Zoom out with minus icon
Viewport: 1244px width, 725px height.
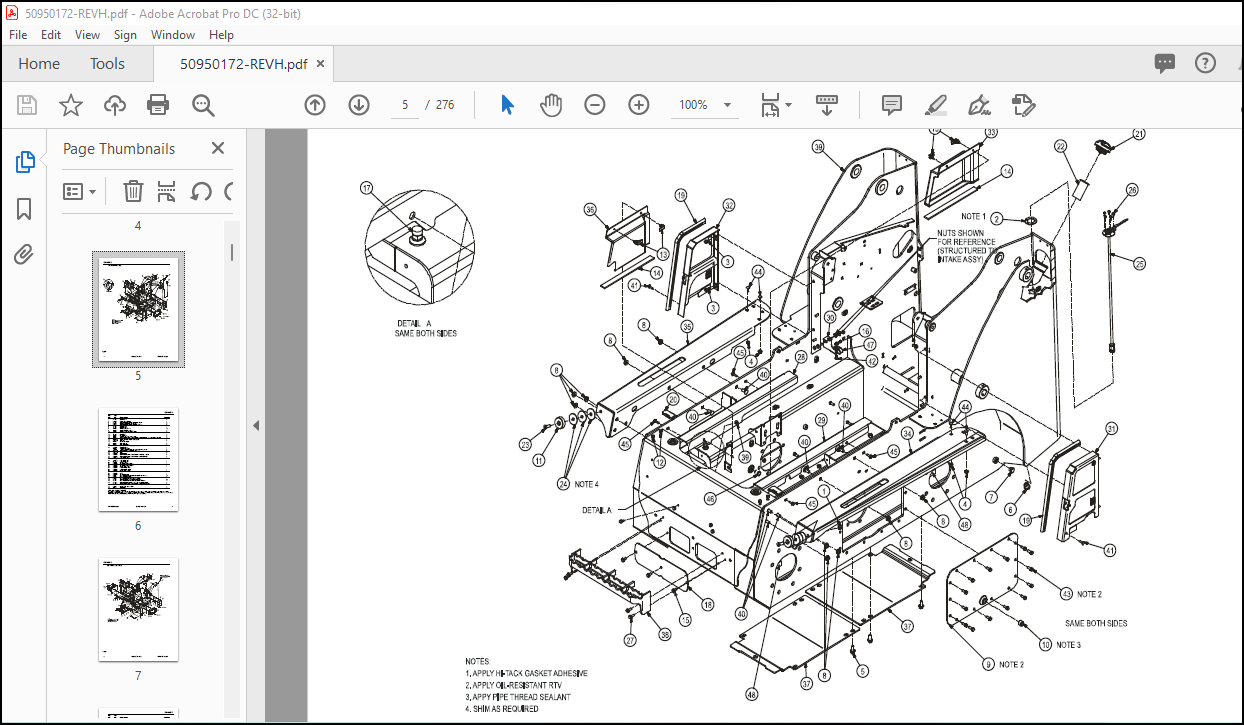click(x=595, y=105)
